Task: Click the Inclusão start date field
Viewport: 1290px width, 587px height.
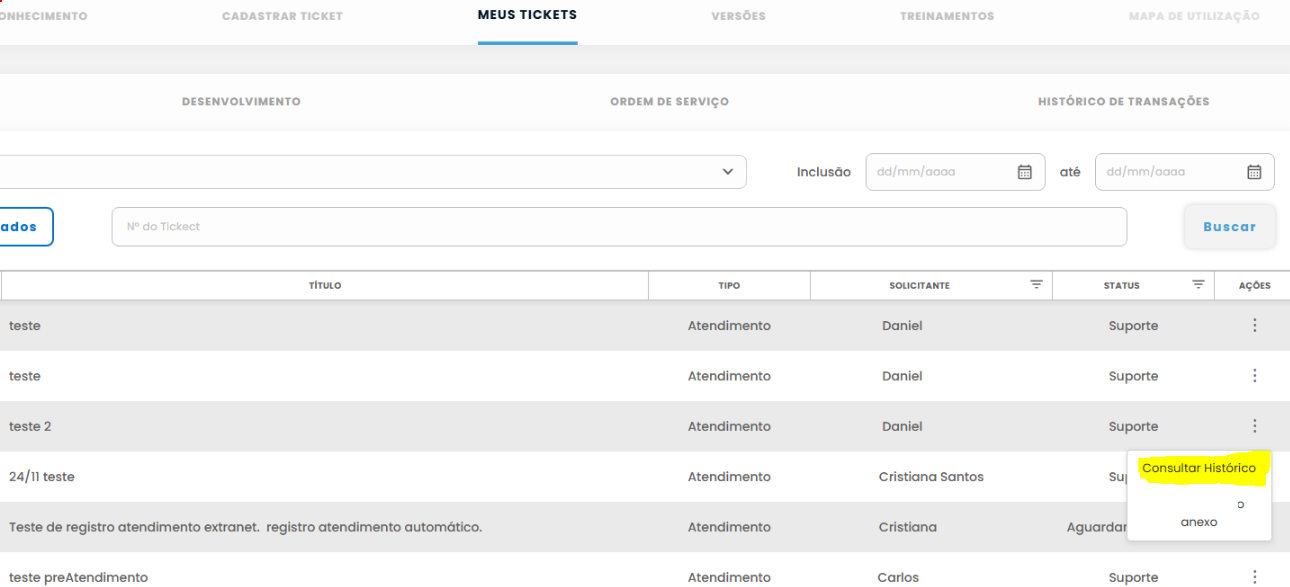Action: [940, 172]
